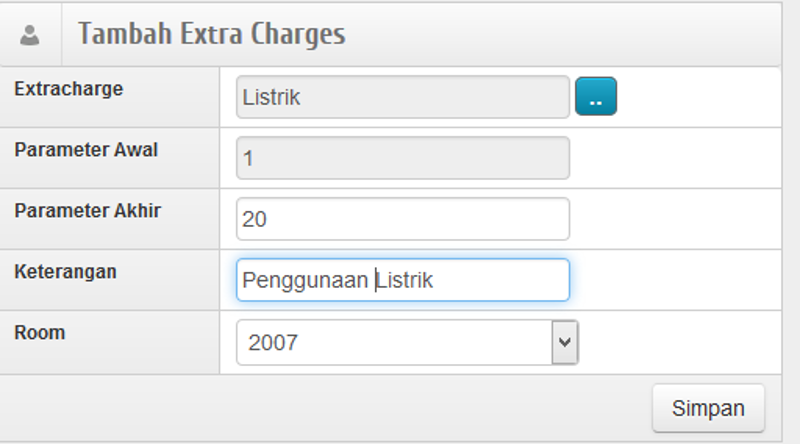The height and width of the screenshot is (444, 800).
Task: Click the Extracharge label
Action: click(68, 89)
